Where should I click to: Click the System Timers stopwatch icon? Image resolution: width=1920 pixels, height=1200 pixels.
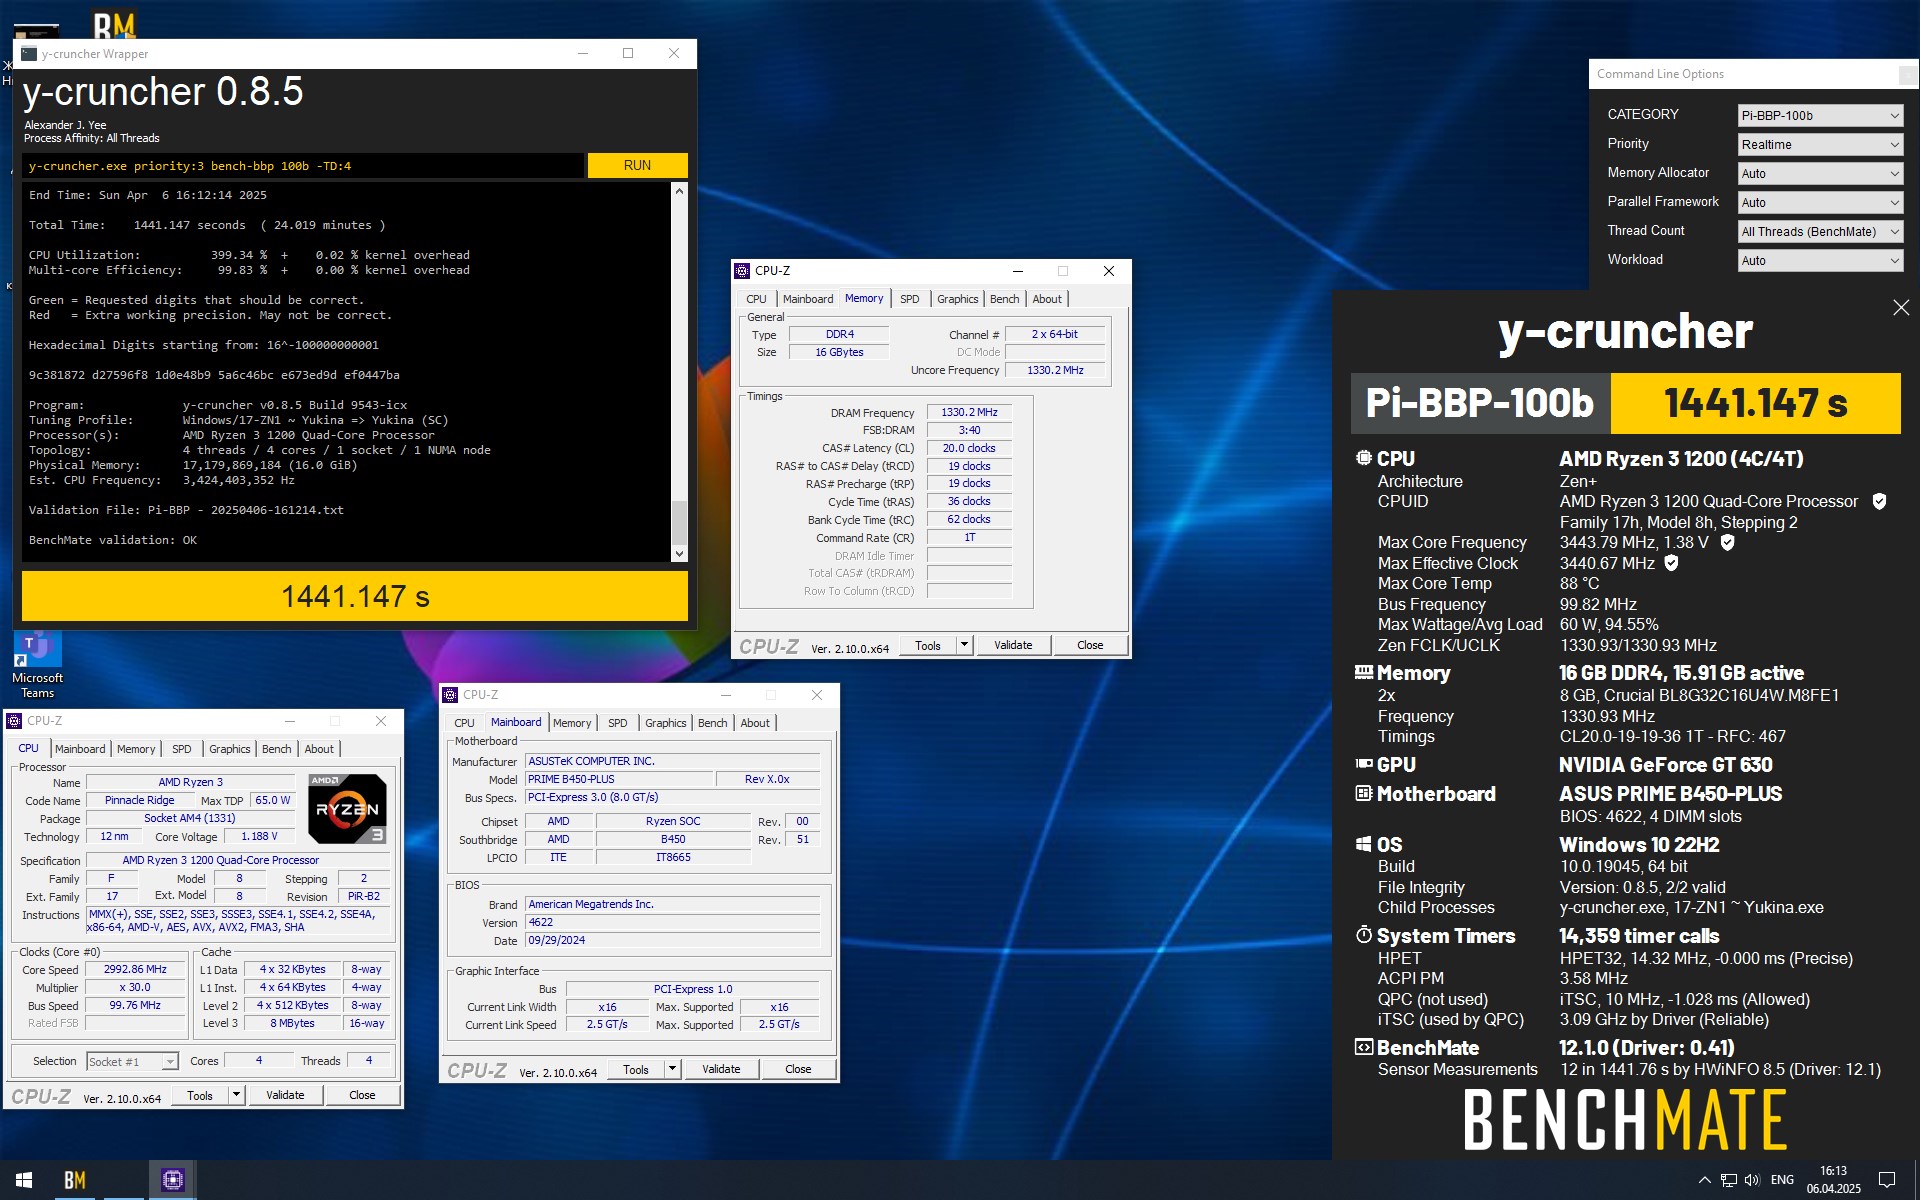click(1363, 935)
